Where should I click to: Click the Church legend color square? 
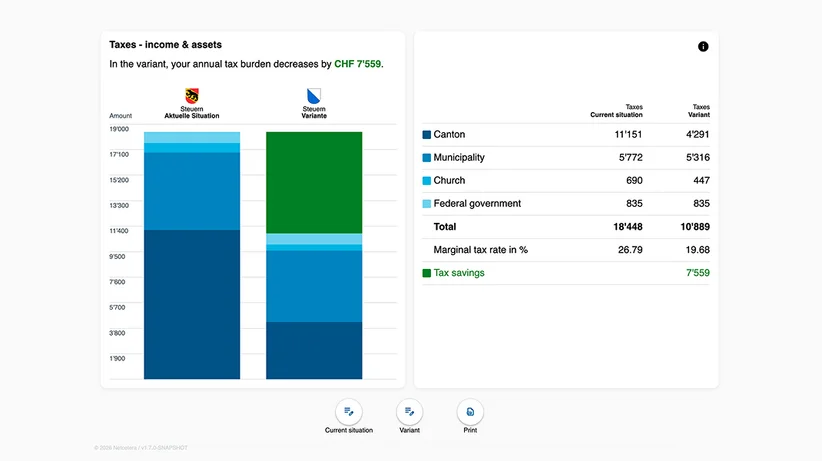tap(427, 181)
